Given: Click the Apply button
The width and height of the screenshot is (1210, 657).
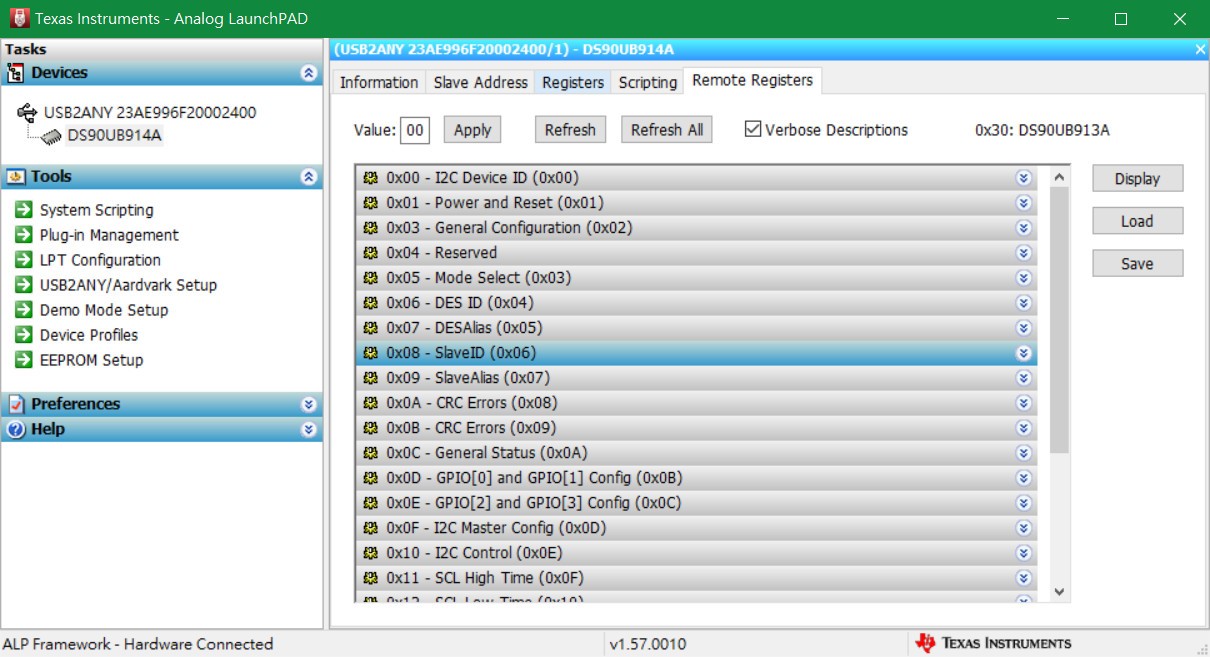Looking at the screenshot, I should point(473,130).
